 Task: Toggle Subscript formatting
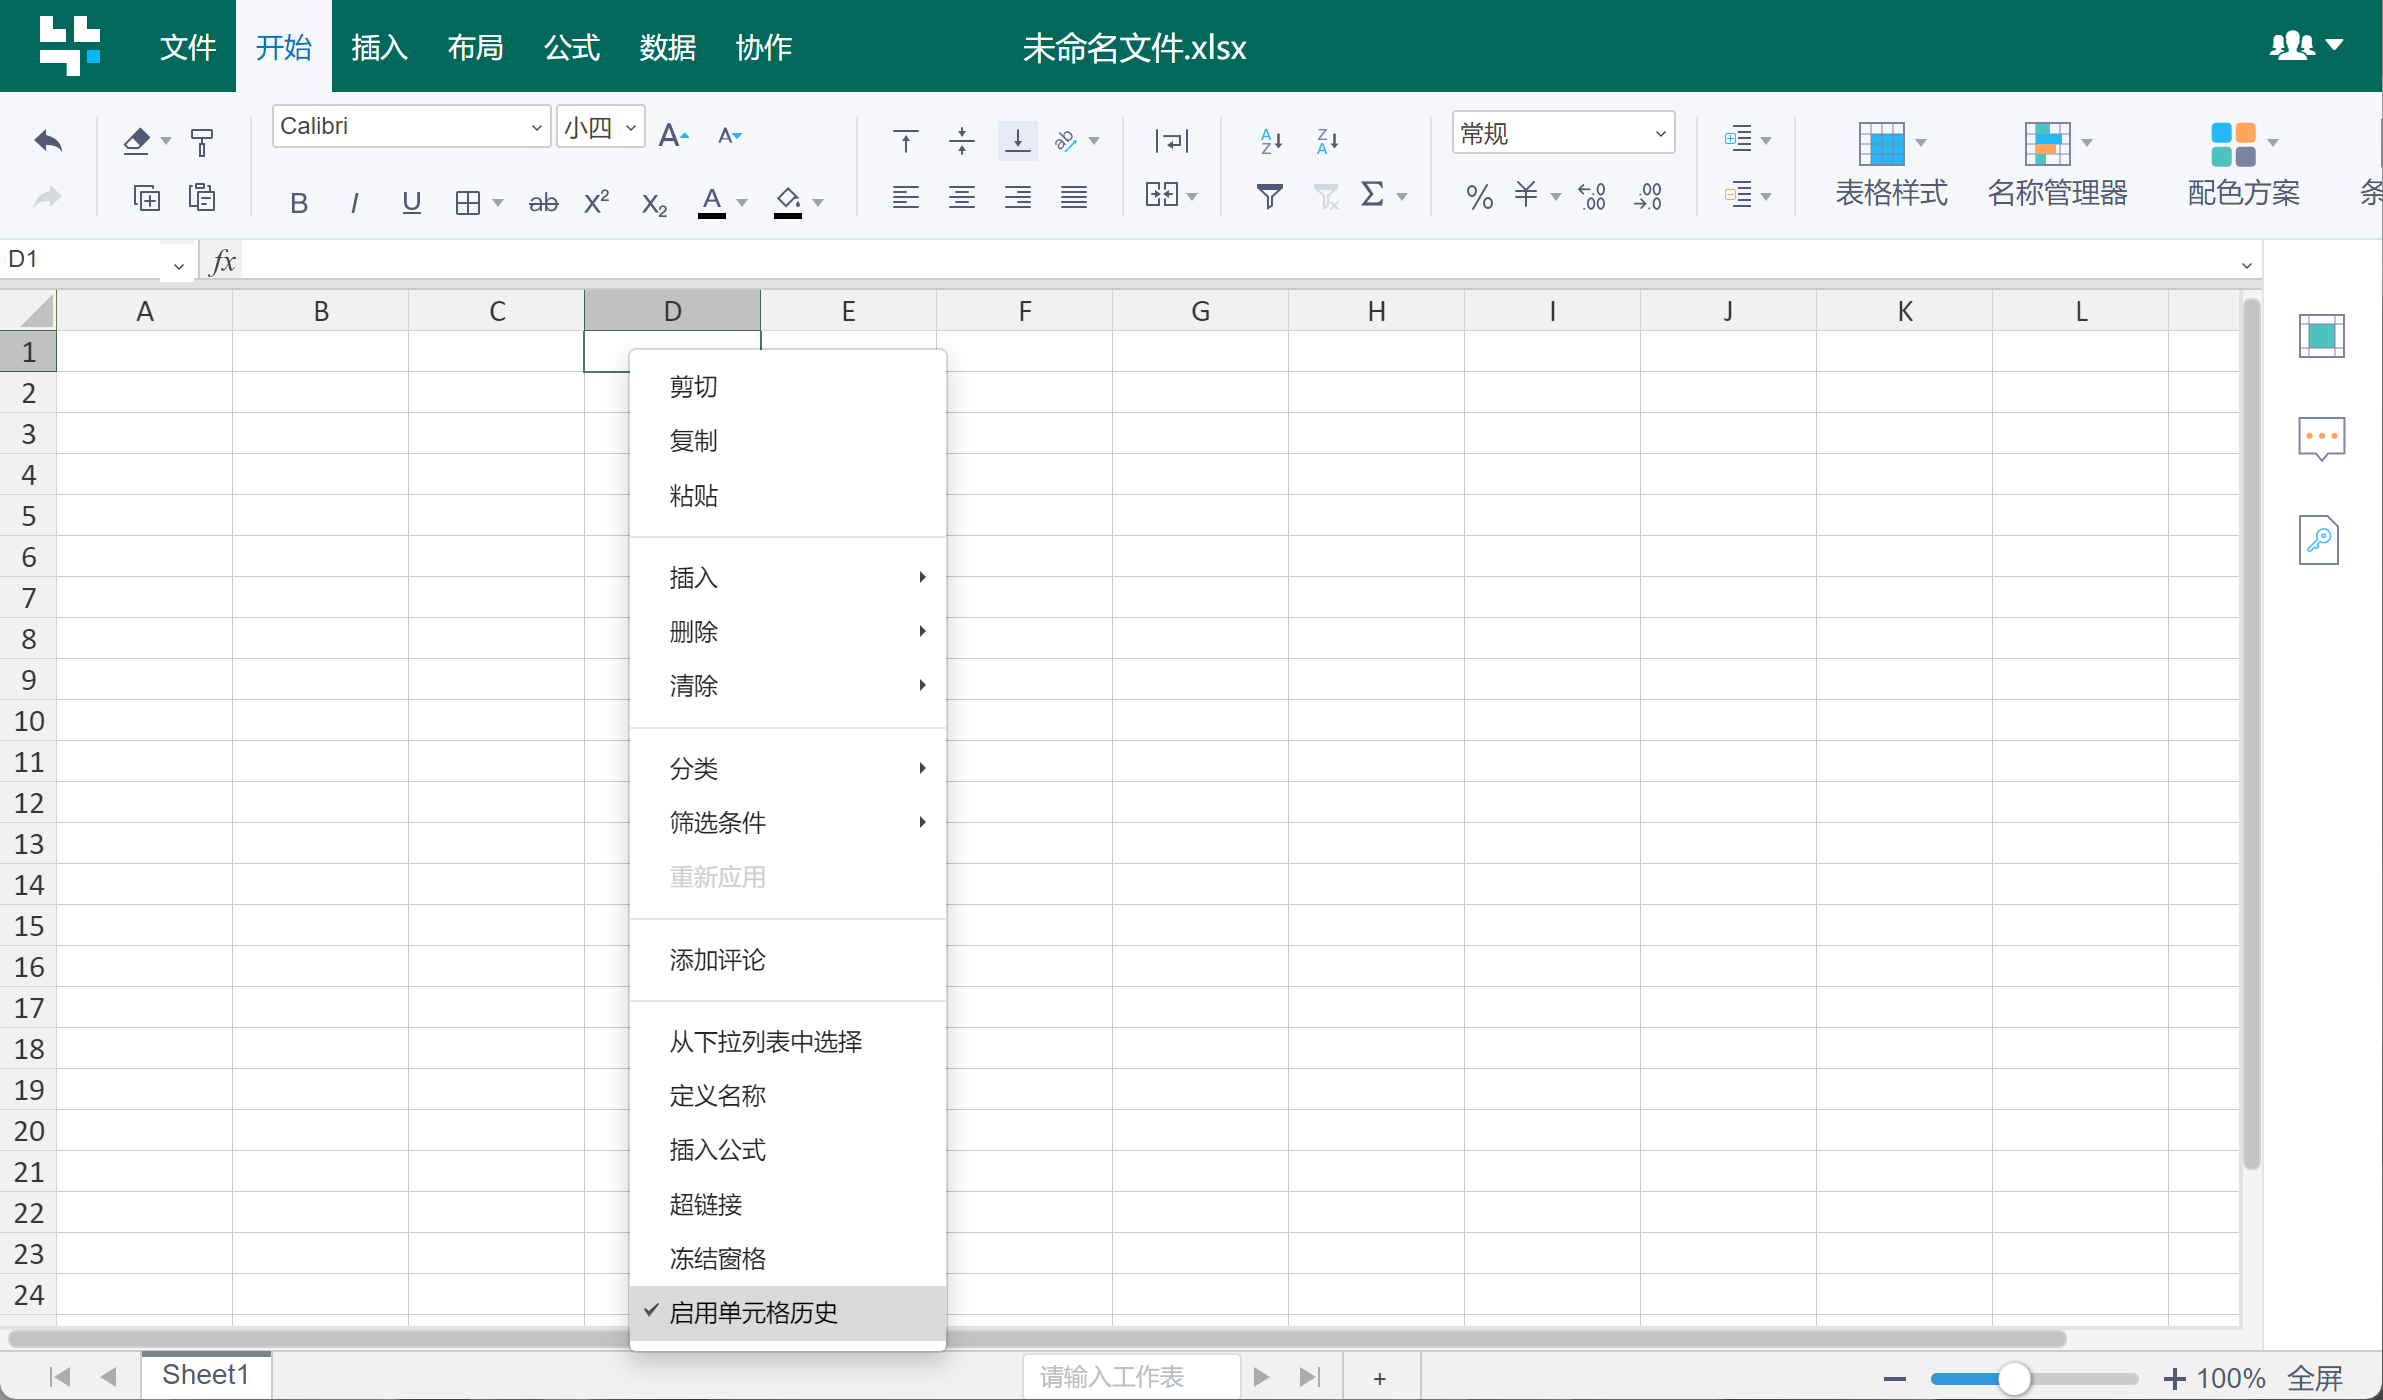[654, 204]
